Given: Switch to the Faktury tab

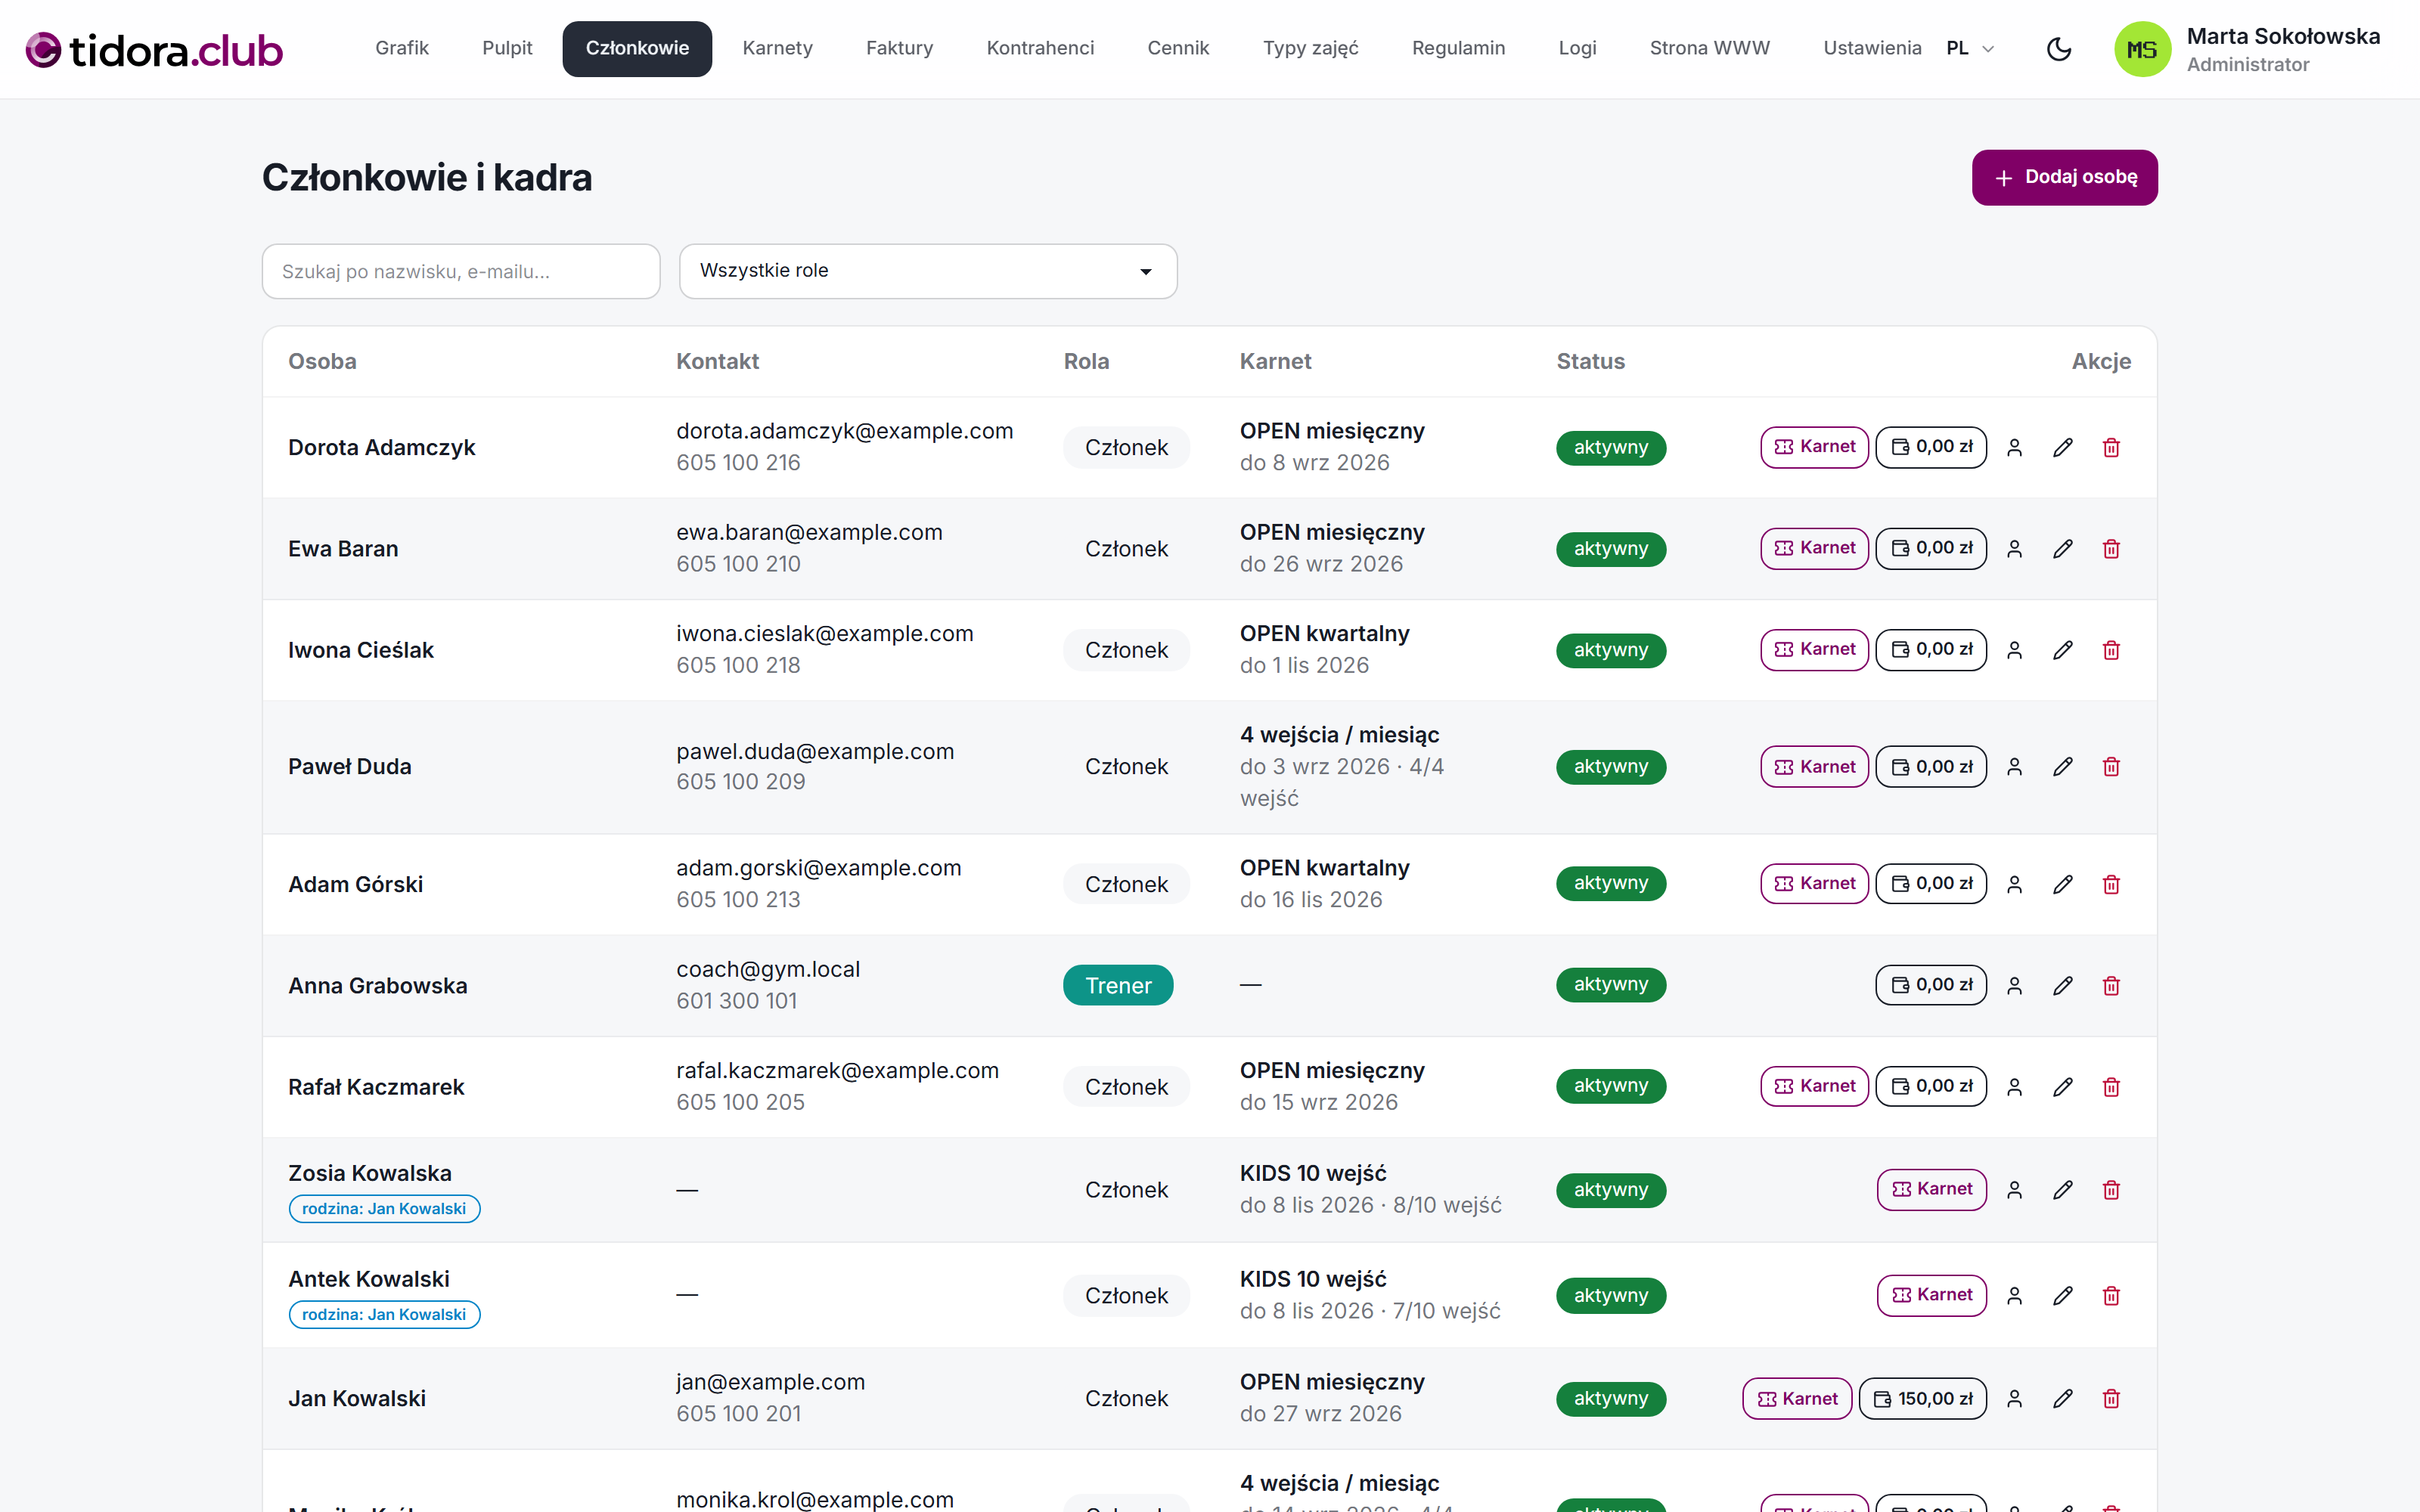Looking at the screenshot, I should 899,48.
